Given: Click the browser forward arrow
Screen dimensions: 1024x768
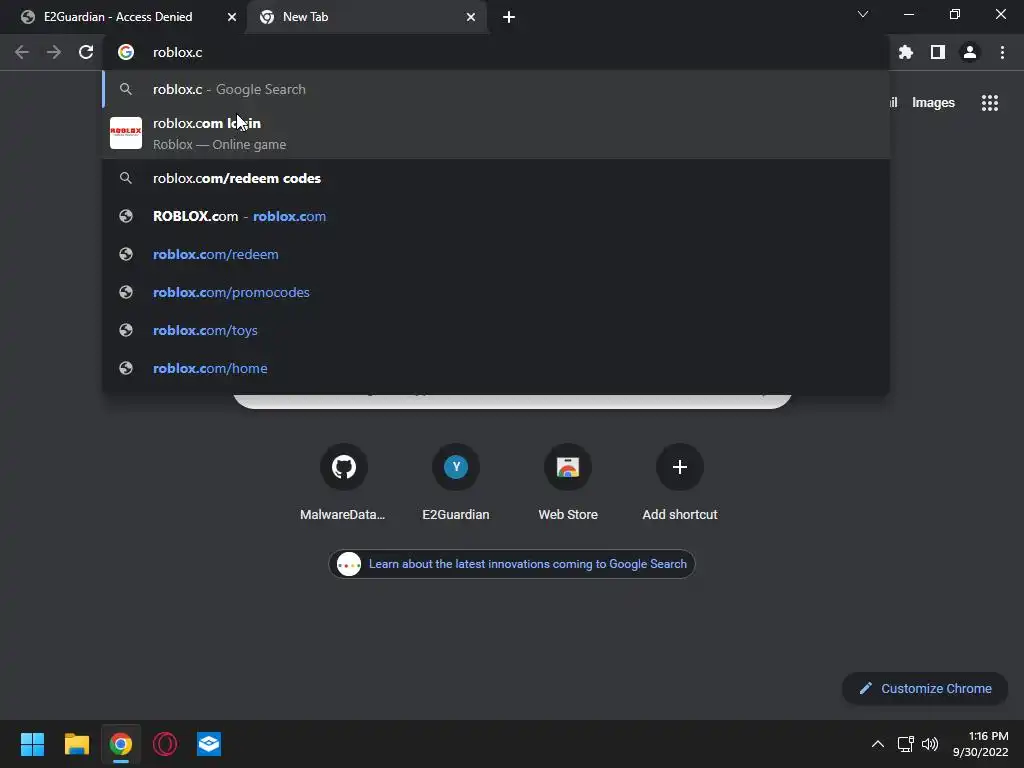Looking at the screenshot, I should click(54, 52).
